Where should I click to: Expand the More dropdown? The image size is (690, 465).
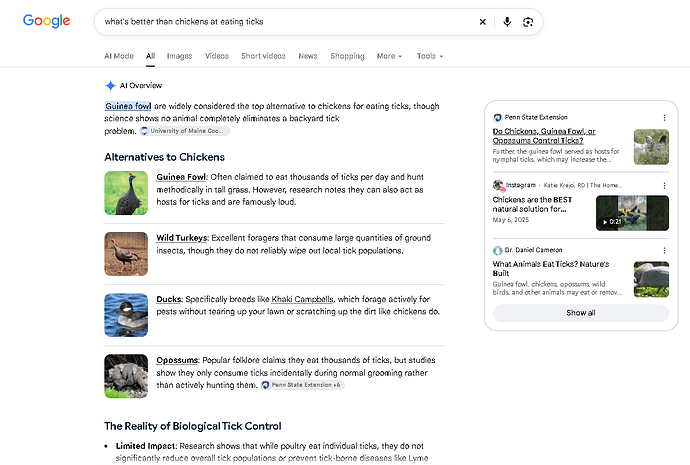389,56
